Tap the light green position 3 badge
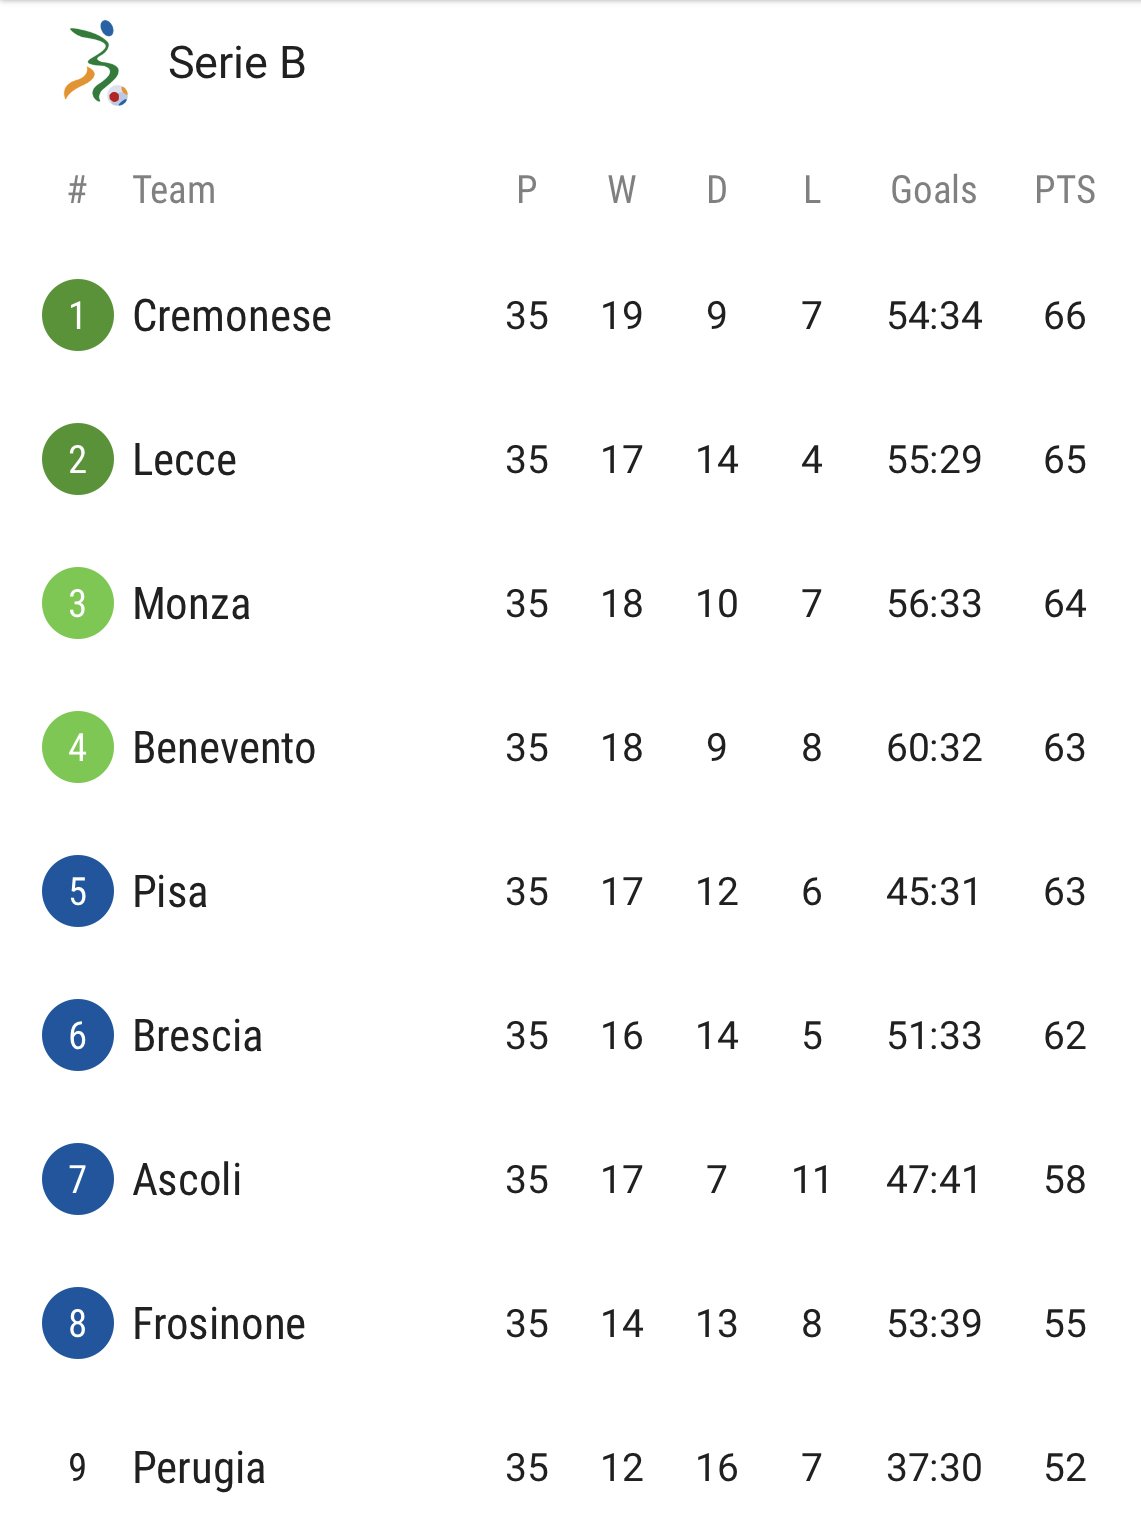The height and width of the screenshot is (1536, 1141). click(78, 603)
